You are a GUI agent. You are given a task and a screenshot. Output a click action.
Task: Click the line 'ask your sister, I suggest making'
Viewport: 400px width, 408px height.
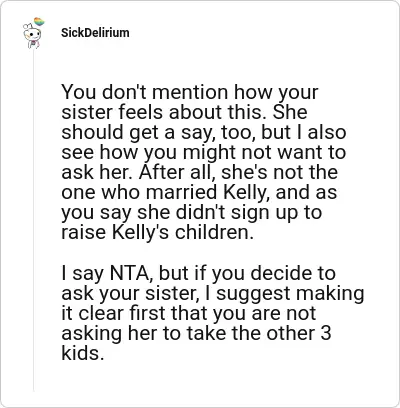212,293
